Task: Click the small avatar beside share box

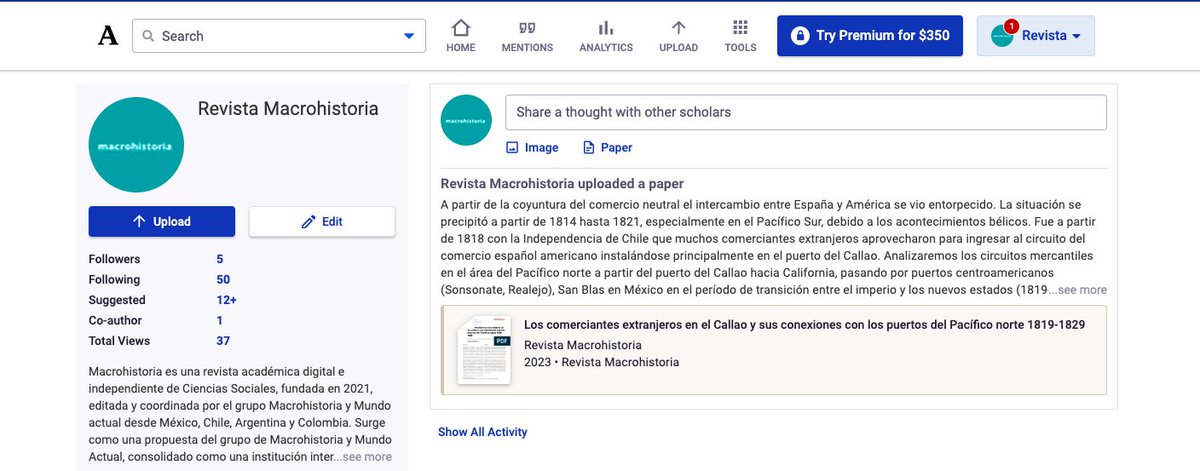Action: tap(466, 120)
